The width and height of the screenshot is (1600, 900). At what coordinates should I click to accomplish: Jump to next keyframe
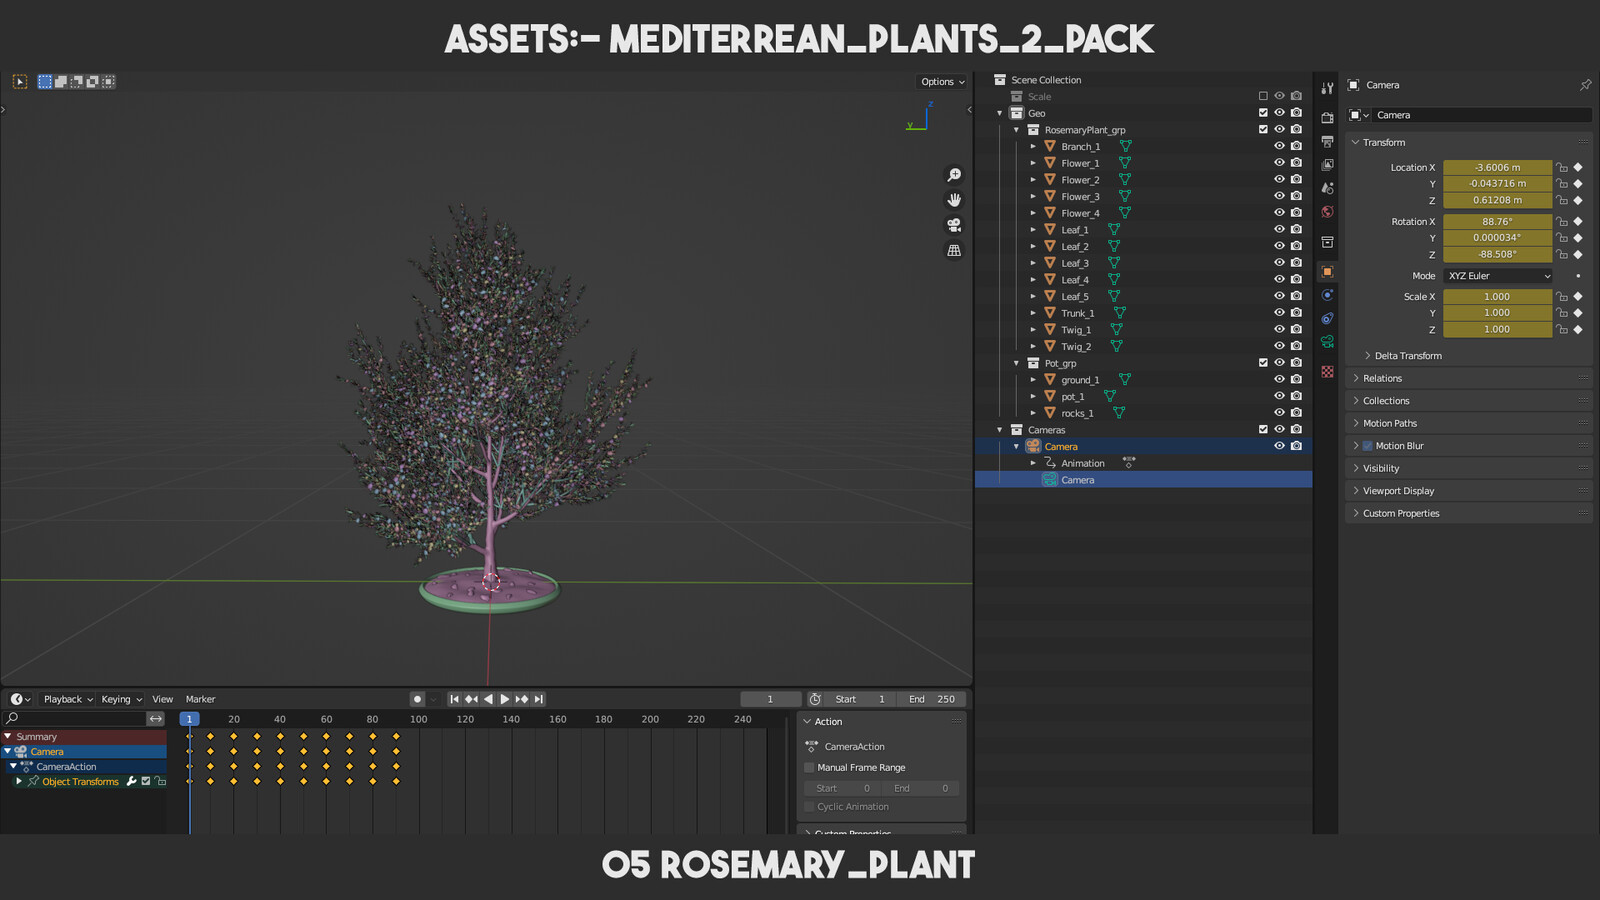(x=522, y=699)
